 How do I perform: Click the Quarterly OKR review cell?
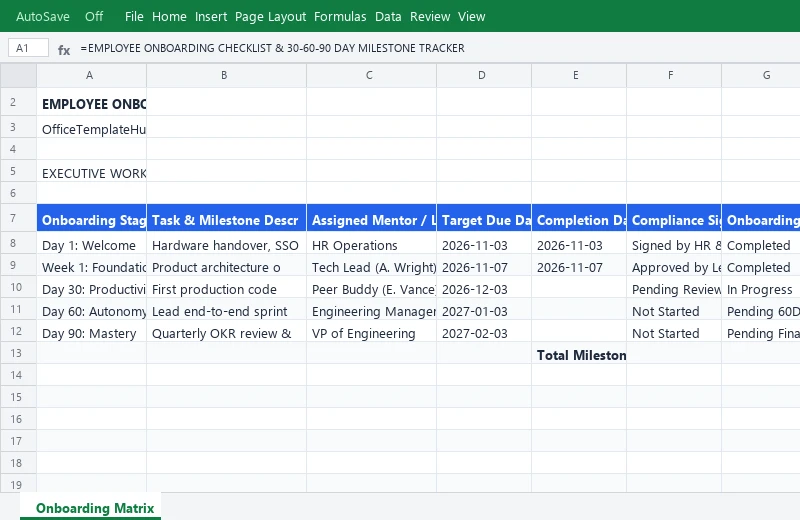coord(227,333)
